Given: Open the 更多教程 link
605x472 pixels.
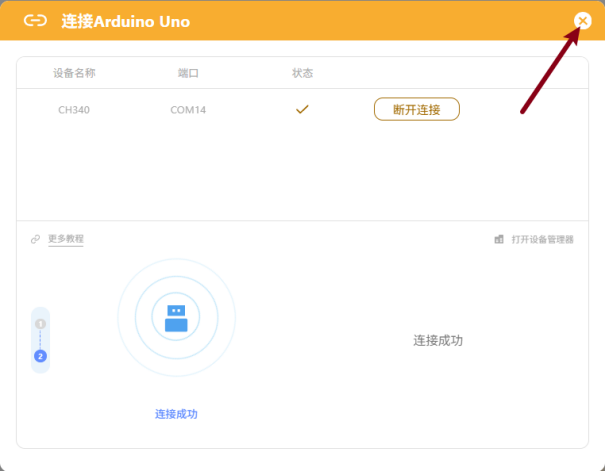Looking at the screenshot, I should (66, 239).
